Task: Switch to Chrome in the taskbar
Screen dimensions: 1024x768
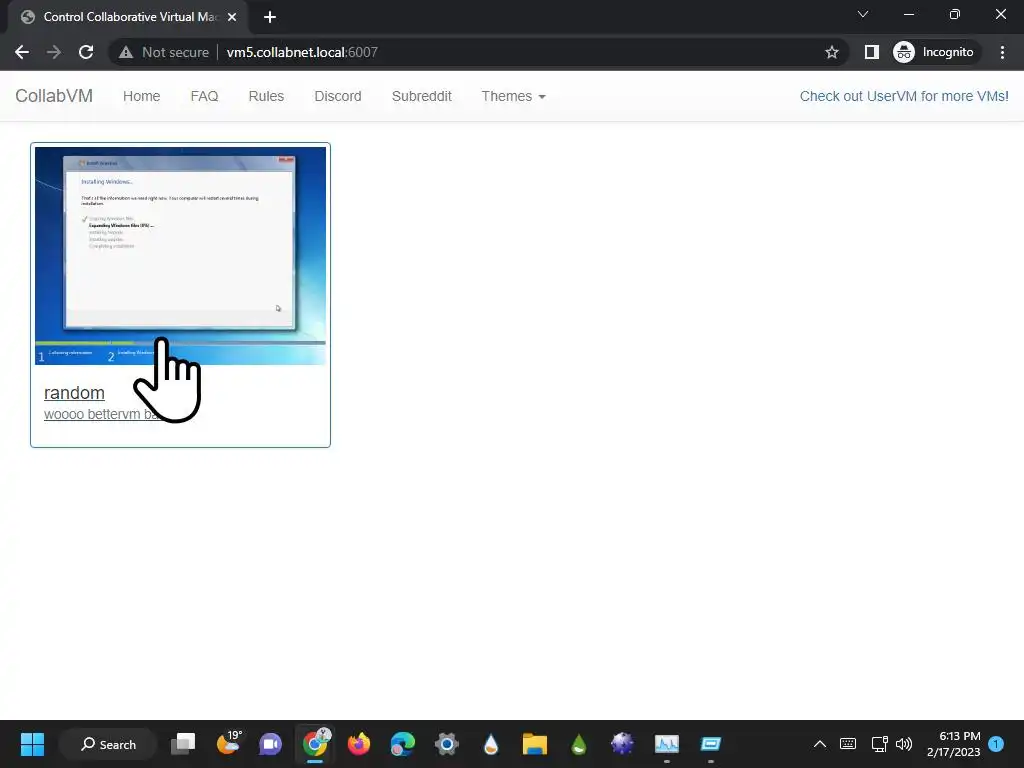Action: [315, 744]
